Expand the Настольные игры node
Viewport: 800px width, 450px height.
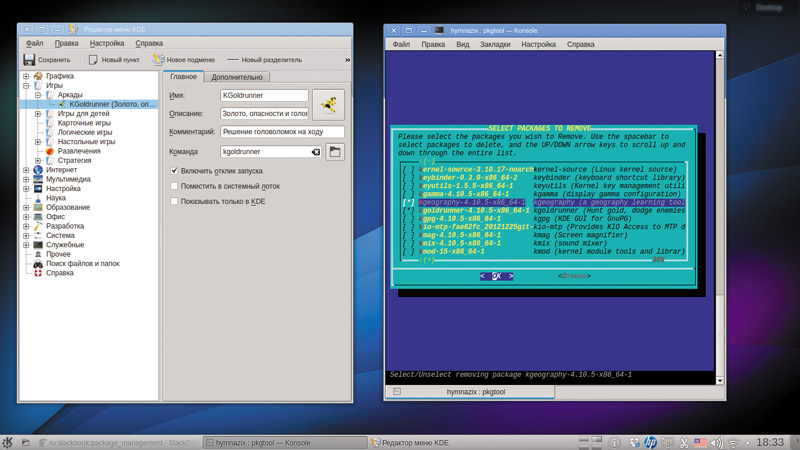click(x=38, y=142)
